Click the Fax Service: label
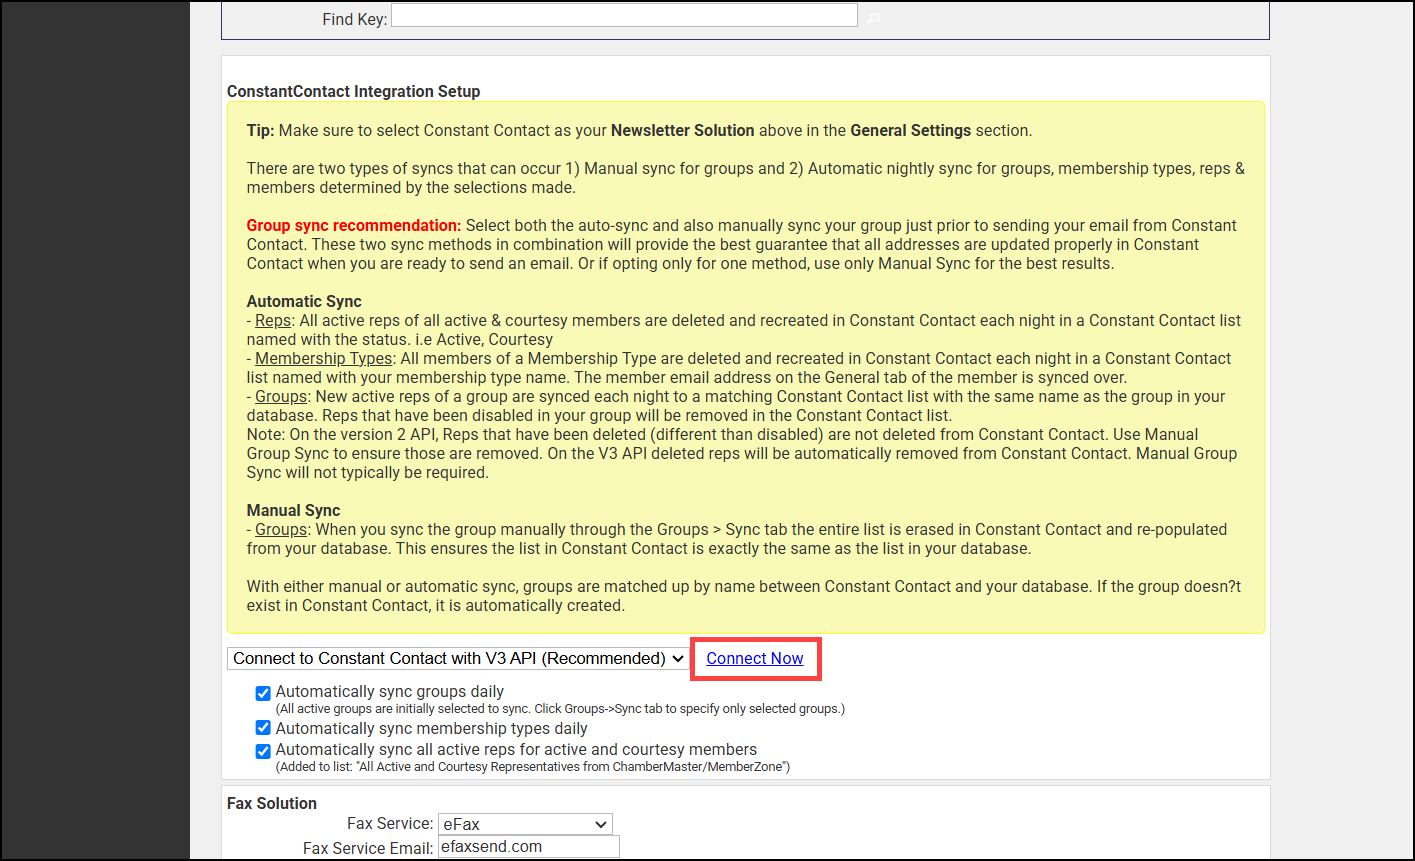The width and height of the screenshot is (1415, 861). click(391, 824)
